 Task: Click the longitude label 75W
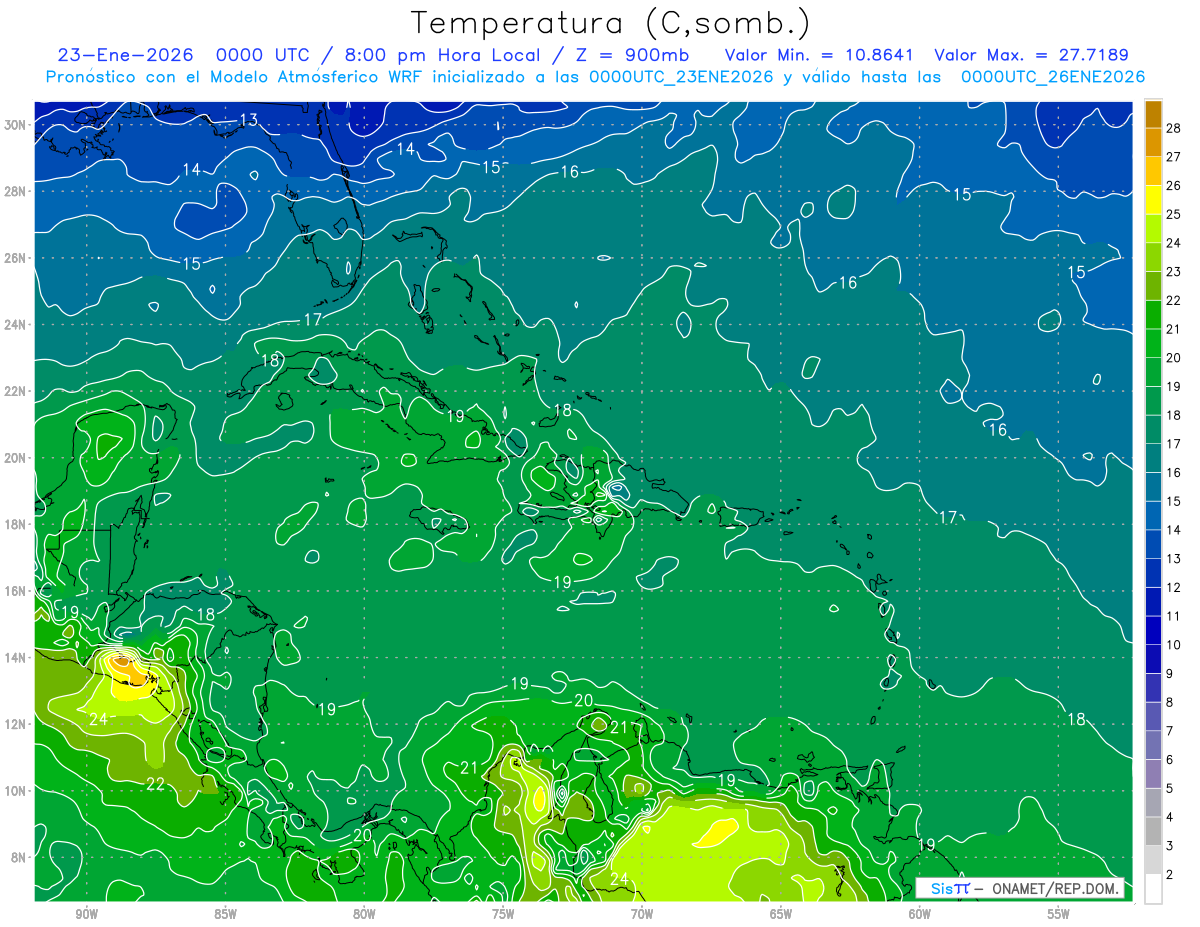coord(503,914)
